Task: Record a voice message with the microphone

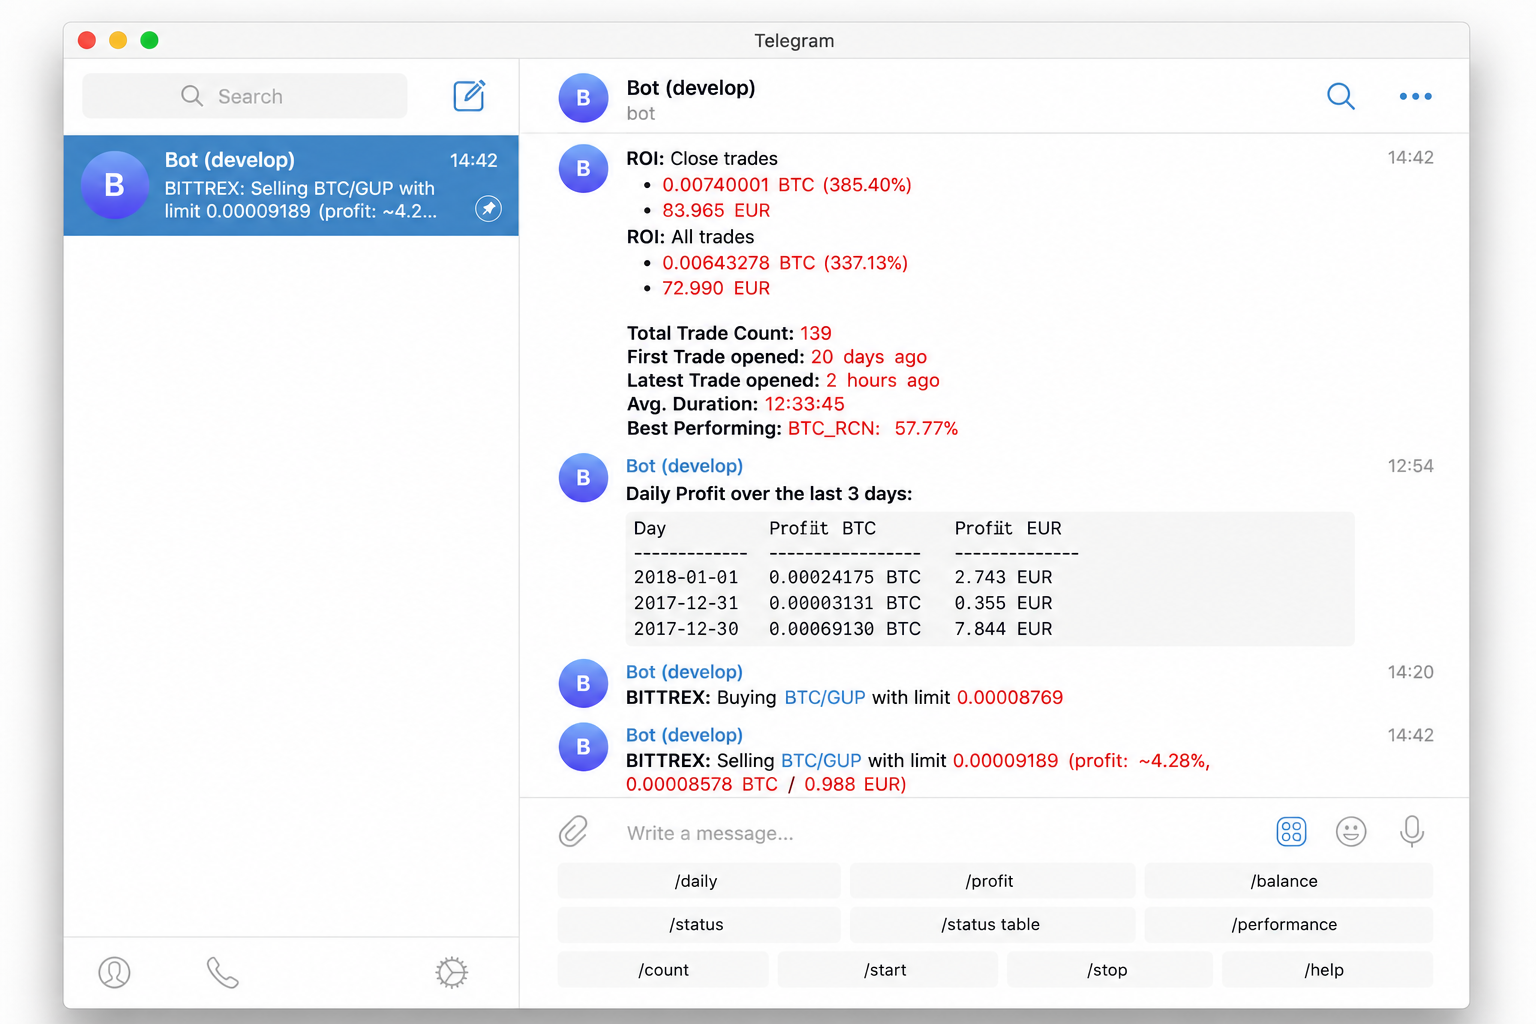Action: pyautogui.click(x=1412, y=831)
